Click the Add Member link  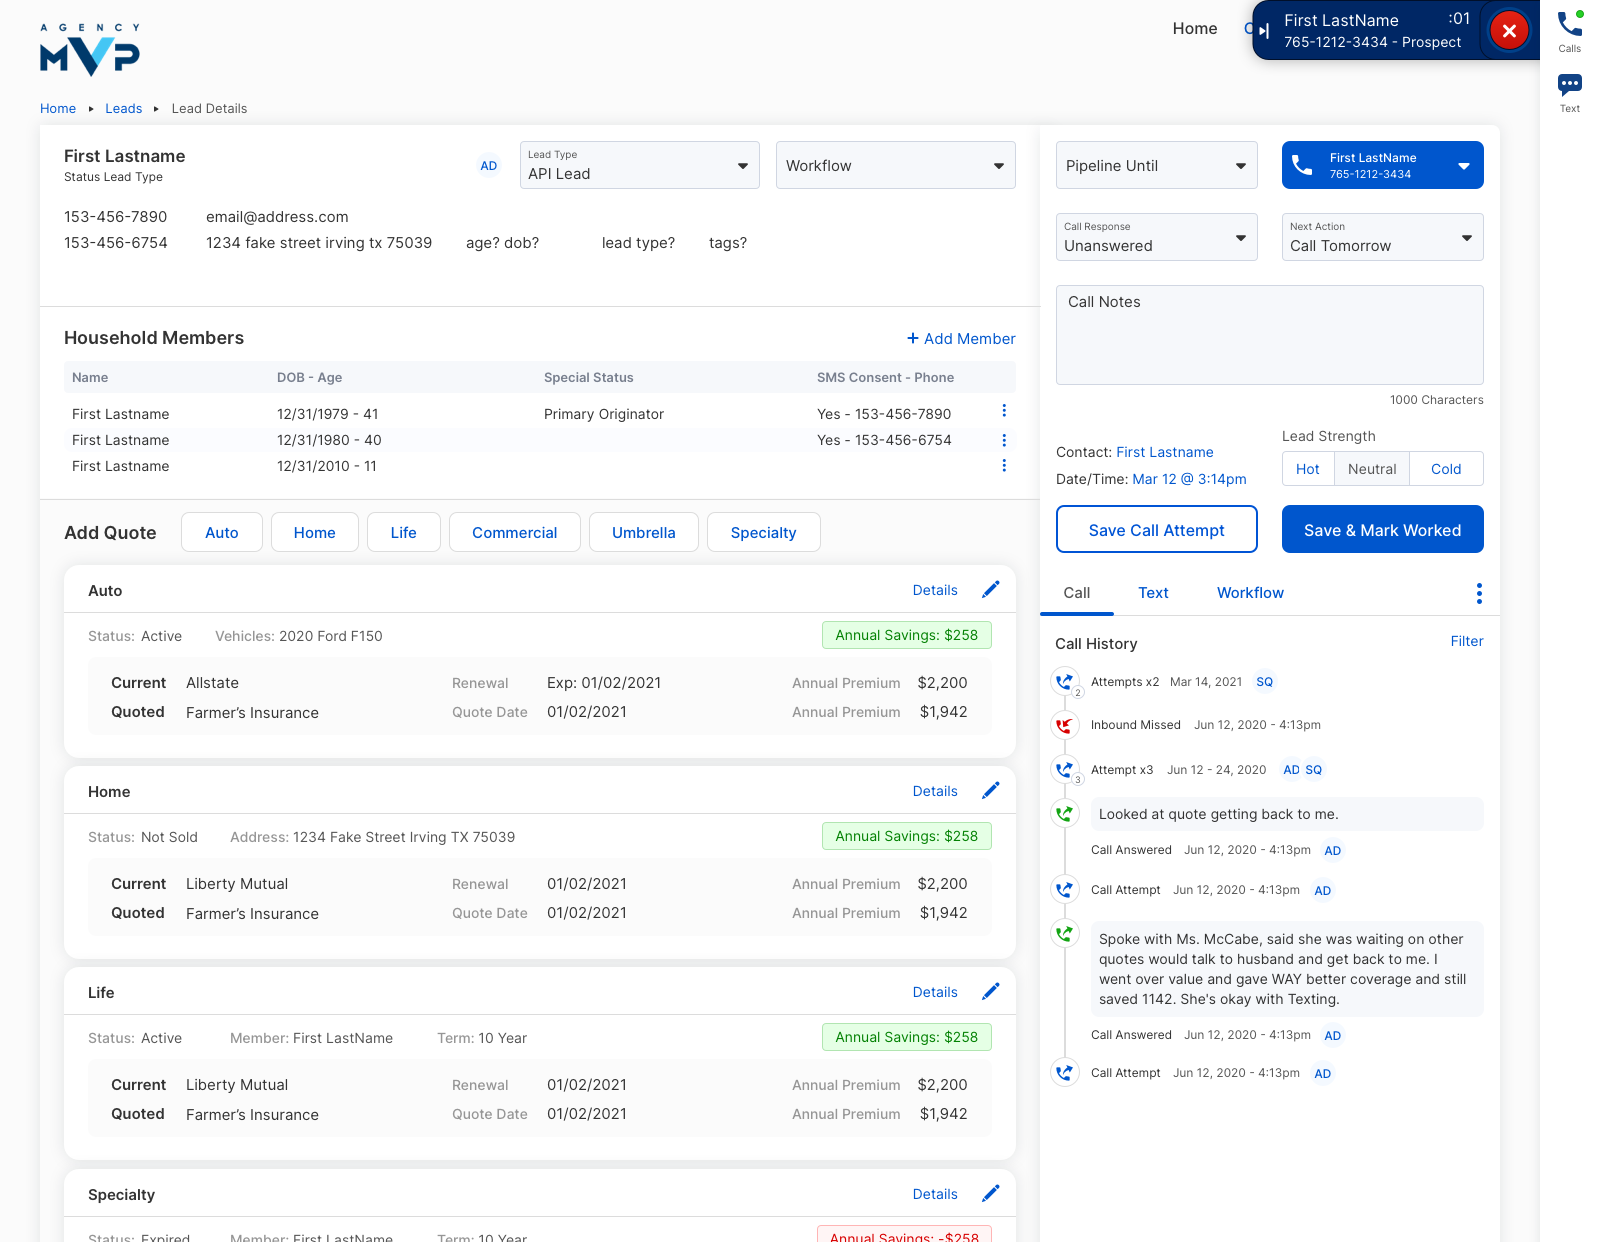pos(960,338)
